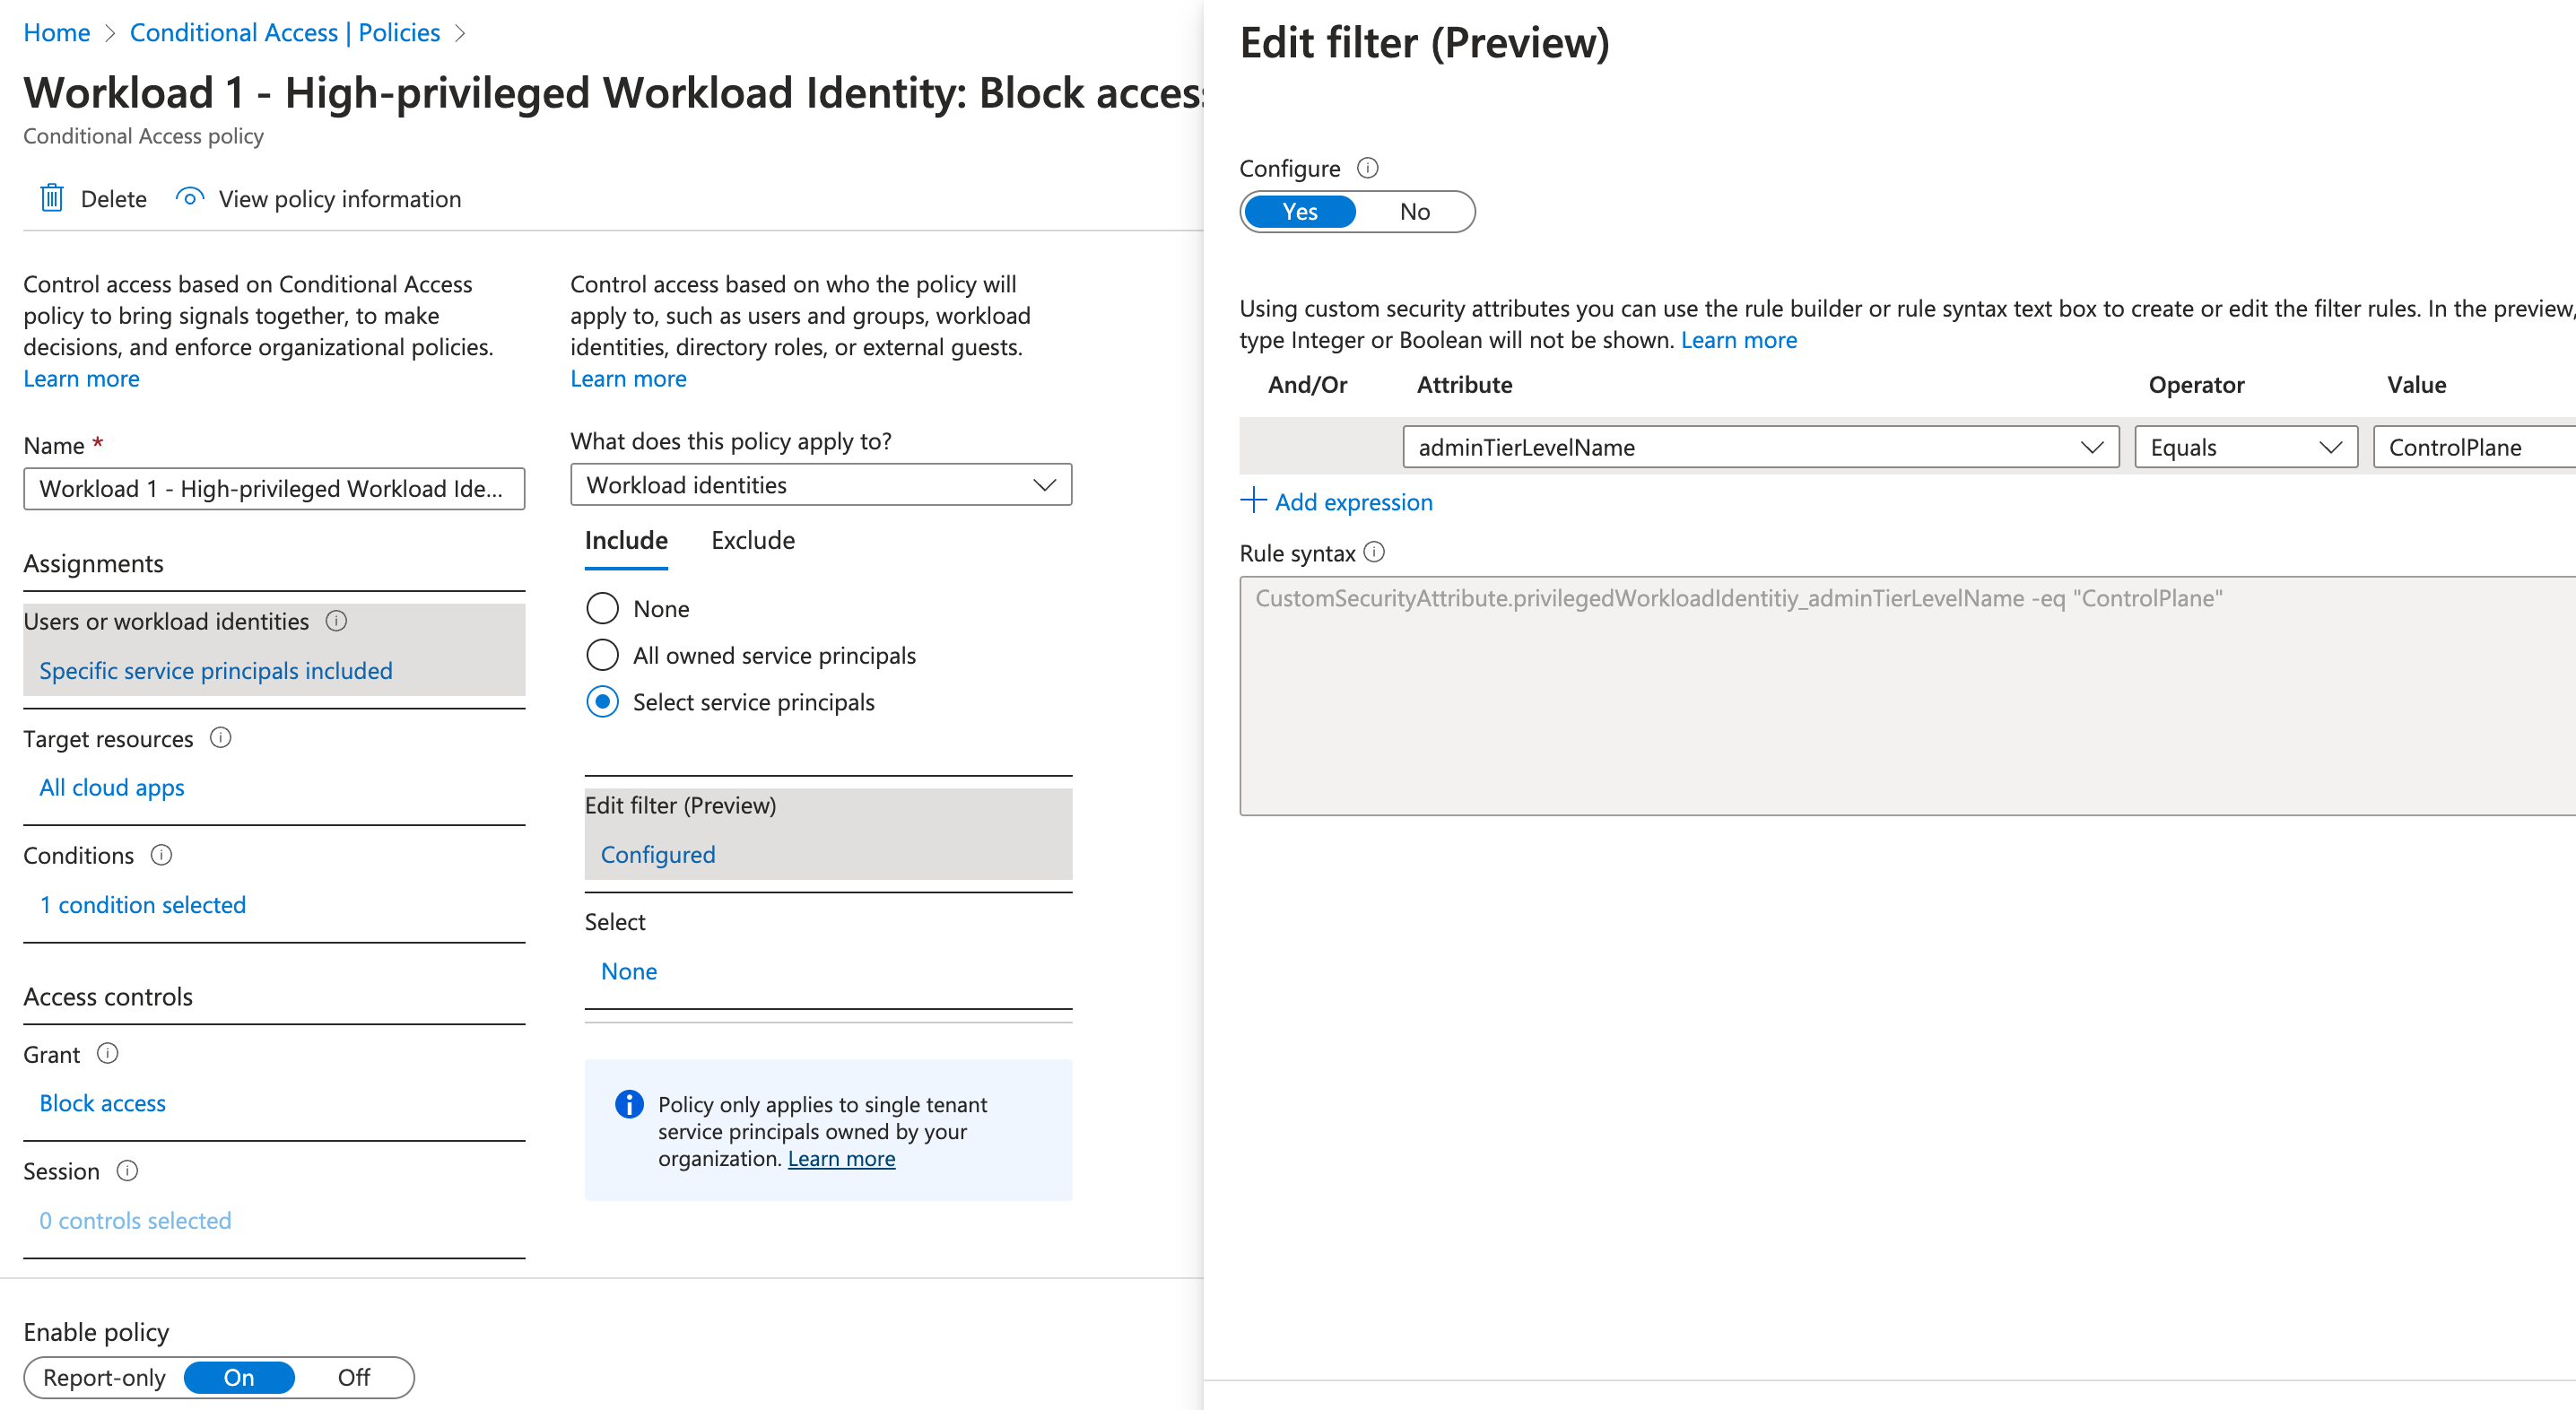Viewport: 2576px width, 1410px height.
Task: Open None under Select
Action: click(x=629, y=971)
